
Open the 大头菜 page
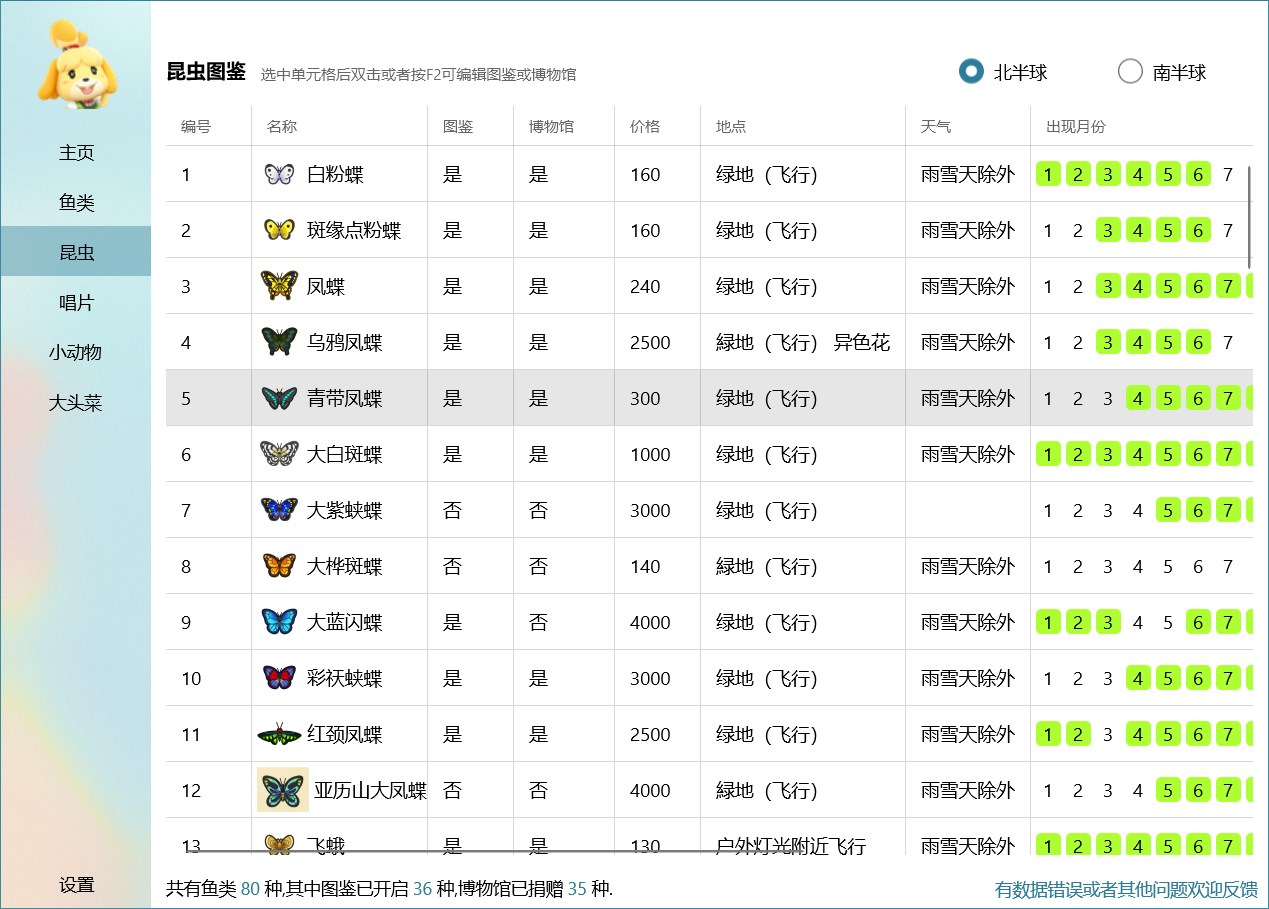click(x=76, y=403)
